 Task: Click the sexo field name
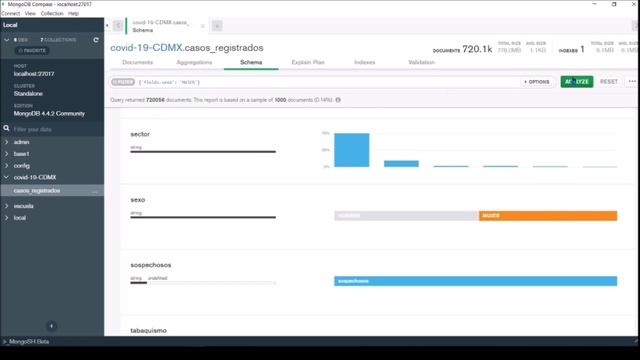point(138,200)
